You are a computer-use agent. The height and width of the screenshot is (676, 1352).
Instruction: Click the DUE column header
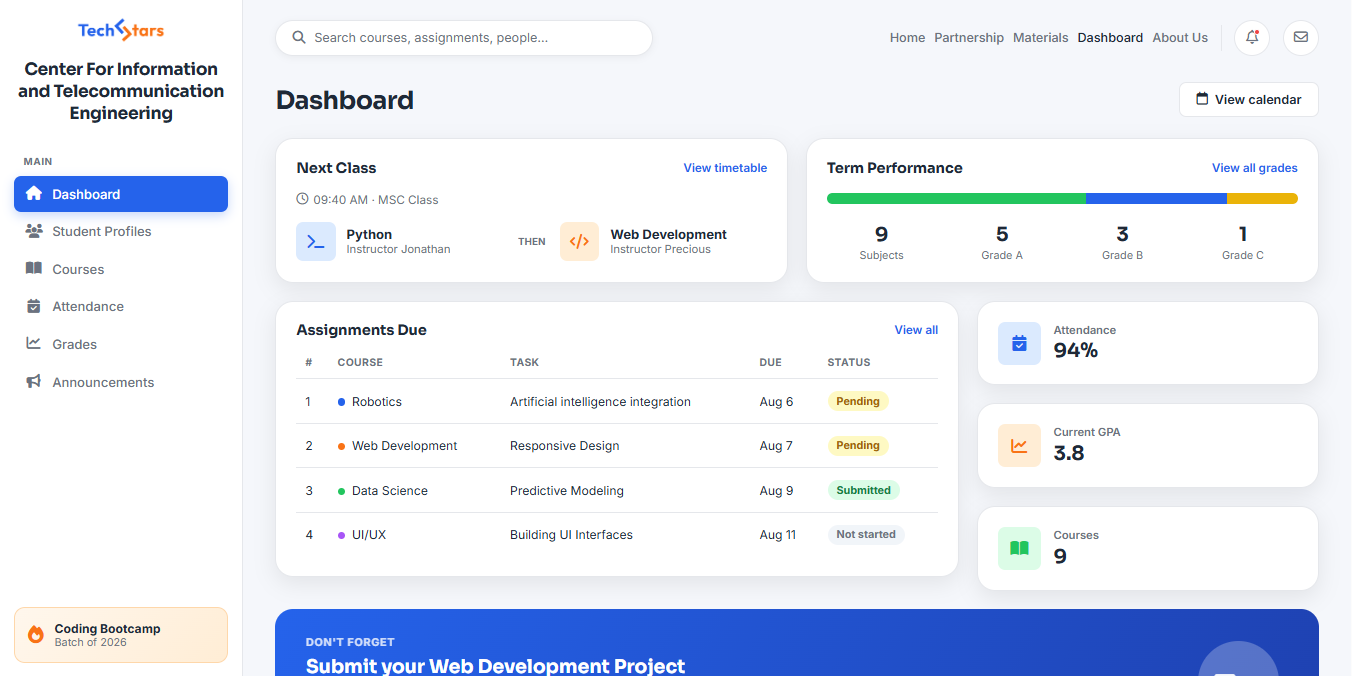(770, 362)
